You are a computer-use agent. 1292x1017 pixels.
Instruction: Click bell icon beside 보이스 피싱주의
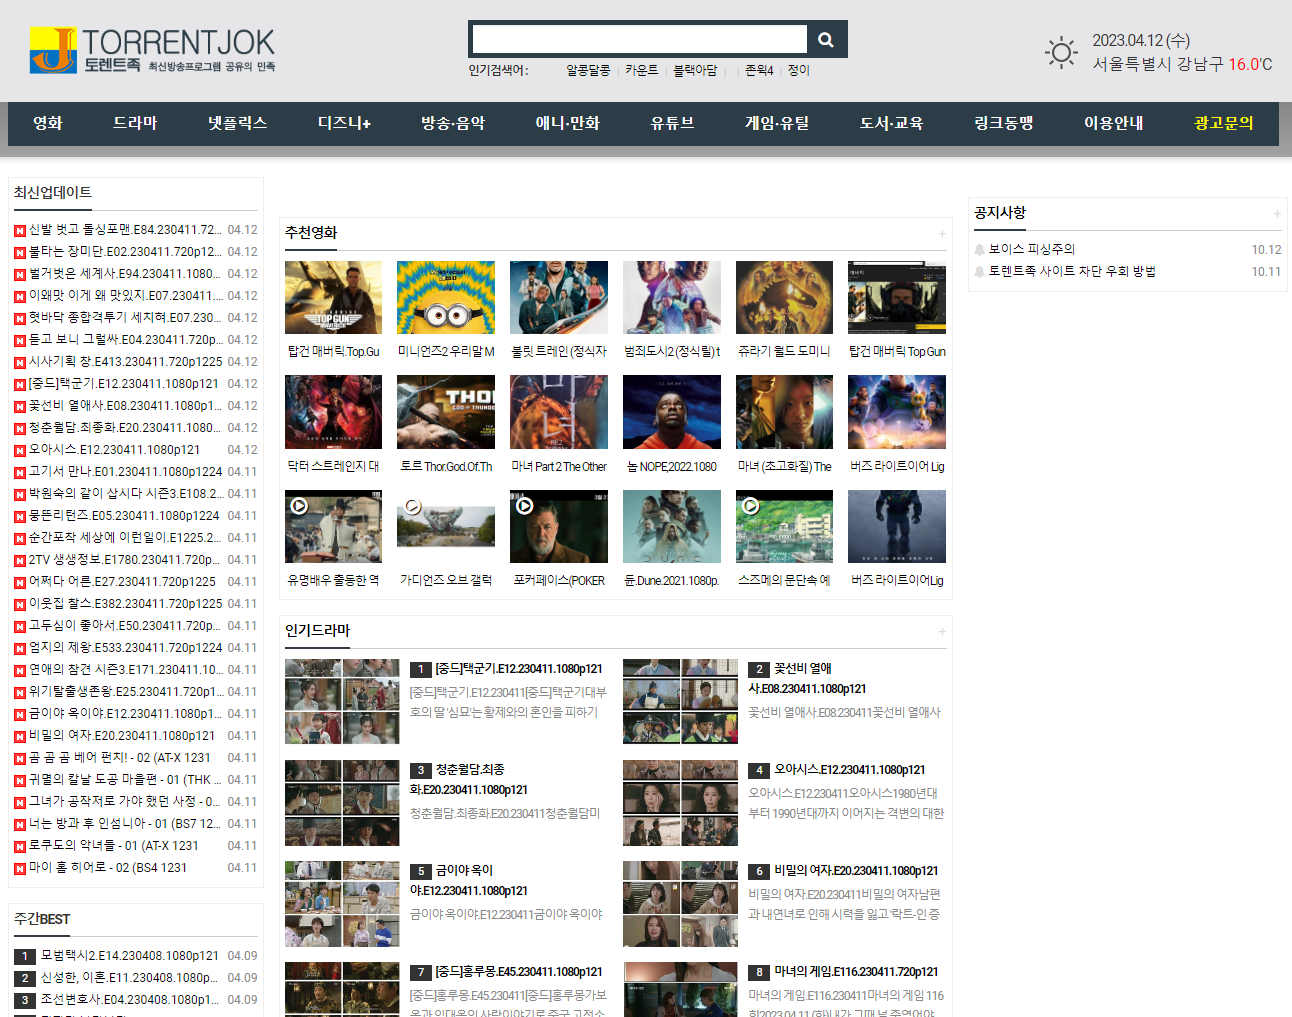coord(980,249)
